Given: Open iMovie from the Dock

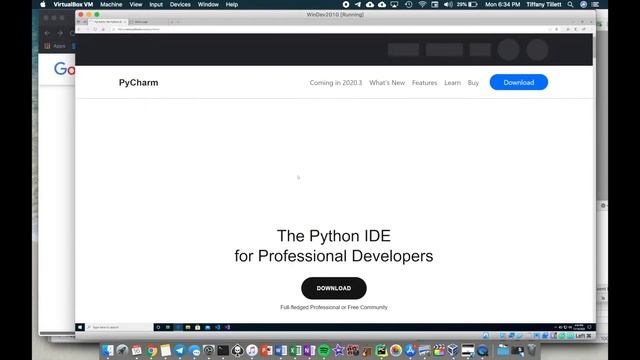Looking at the screenshot, I should (338, 350).
